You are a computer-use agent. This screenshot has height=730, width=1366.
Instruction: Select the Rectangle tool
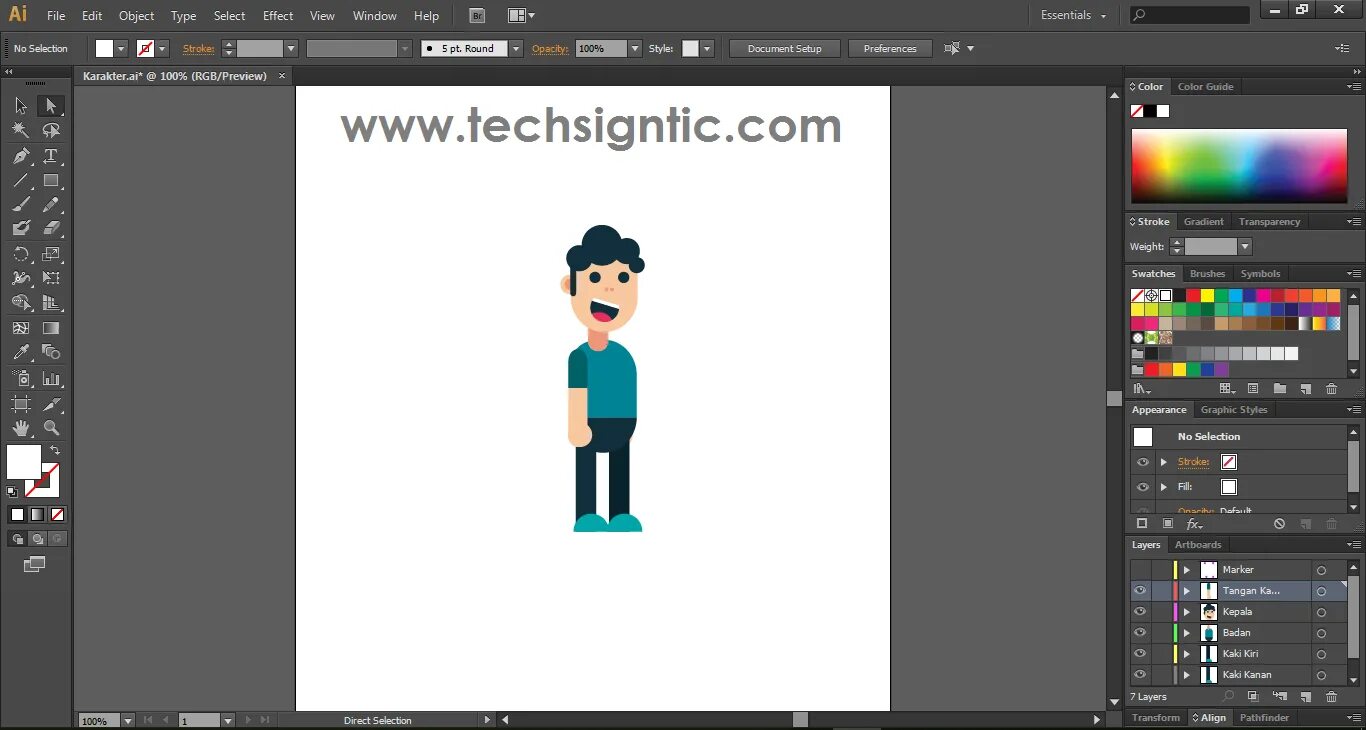coord(50,181)
